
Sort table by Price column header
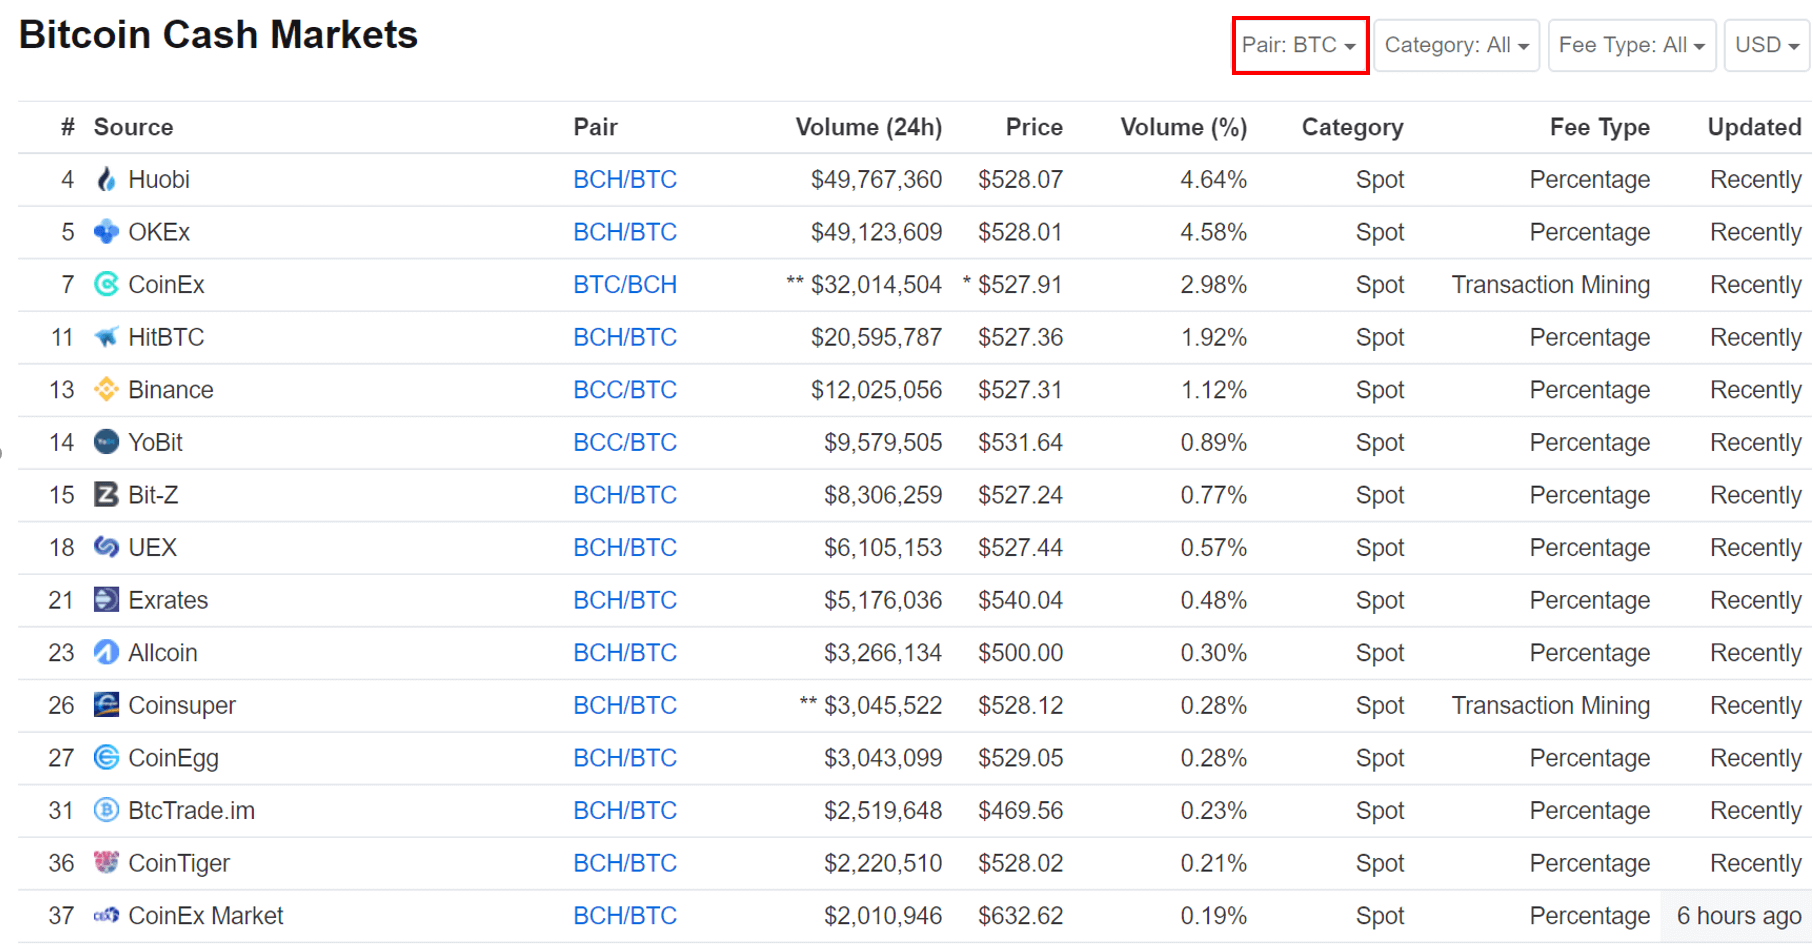pyautogui.click(x=1034, y=127)
